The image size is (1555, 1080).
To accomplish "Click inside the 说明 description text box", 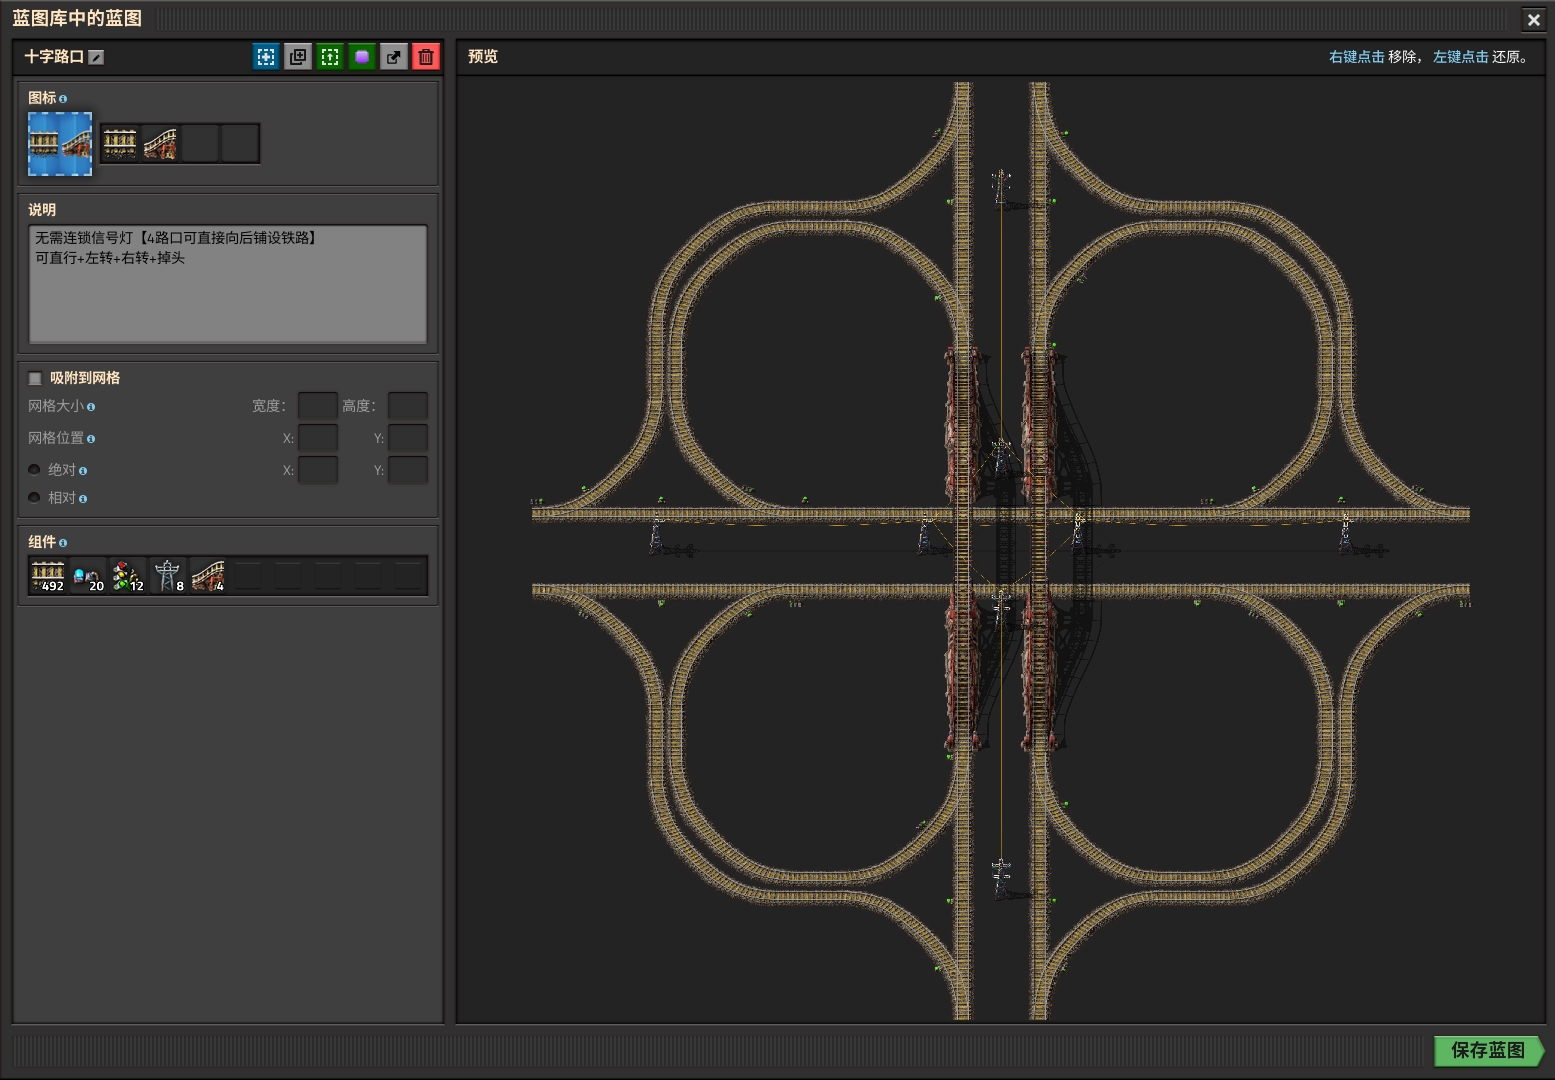I will (x=228, y=284).
